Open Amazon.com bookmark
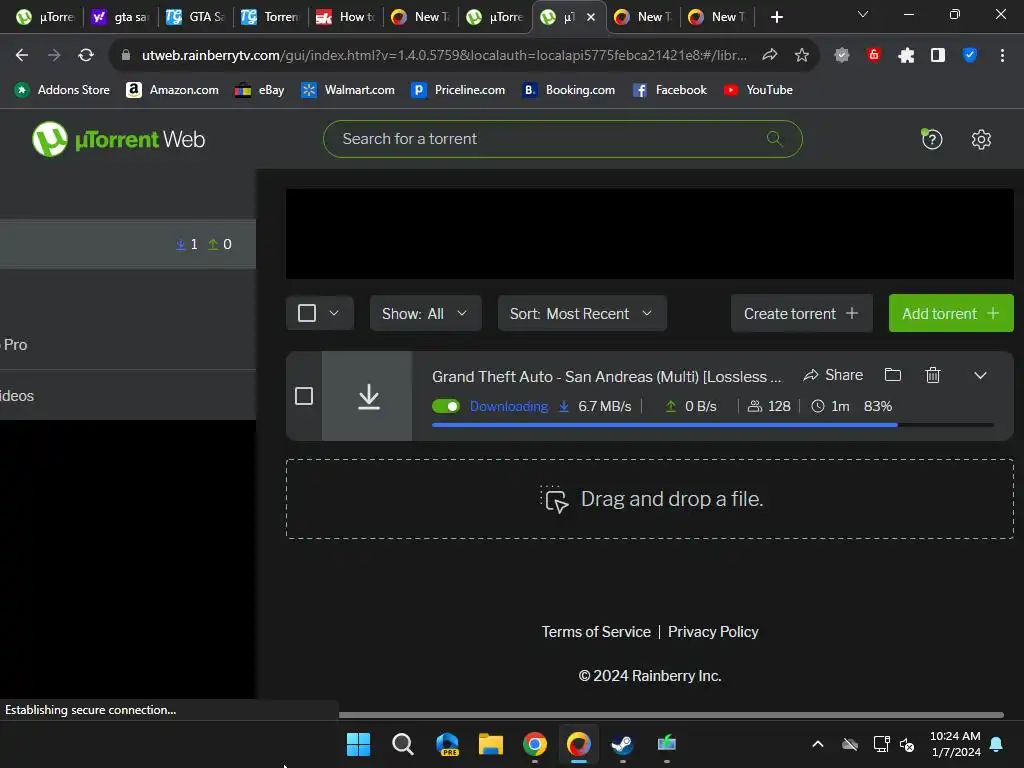Screen dimensions: 1024x768 point(172,90)
